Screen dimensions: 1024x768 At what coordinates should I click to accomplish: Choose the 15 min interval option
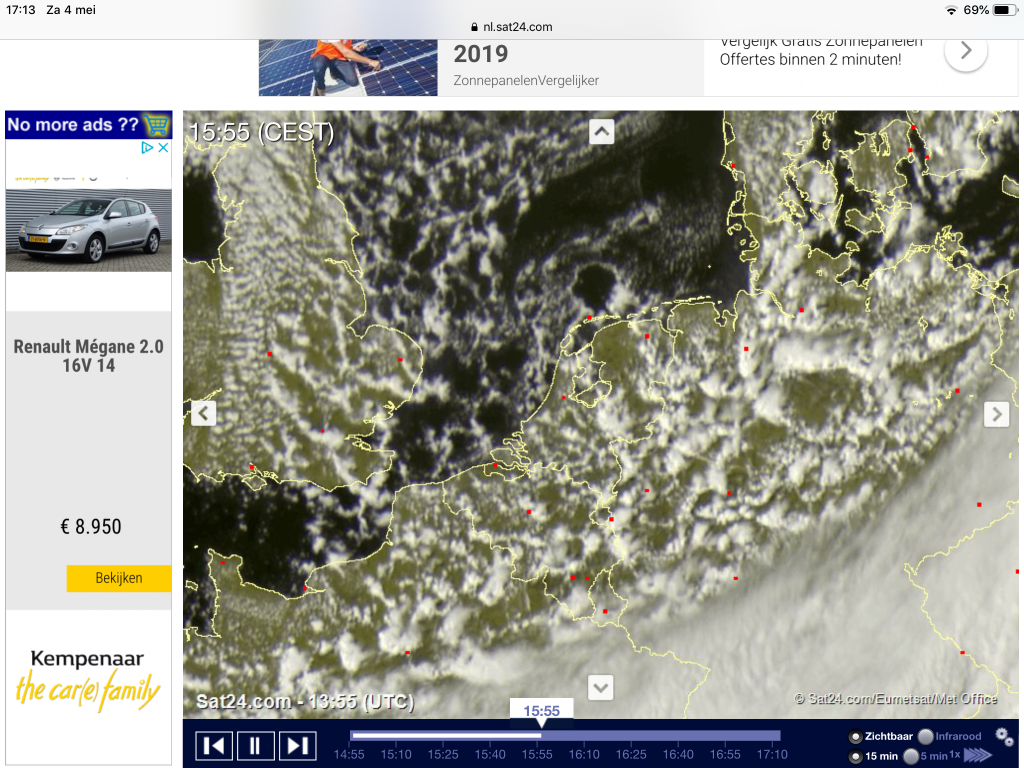tap(855, 756)
